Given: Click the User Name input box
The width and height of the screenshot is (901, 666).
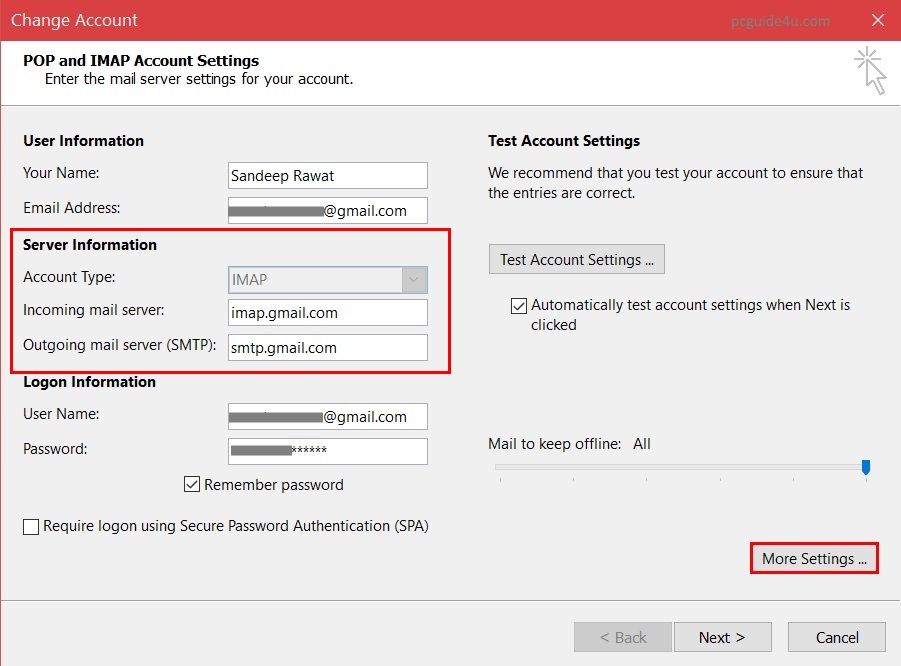Looking at the screenshot, I should tap(328, 417).
